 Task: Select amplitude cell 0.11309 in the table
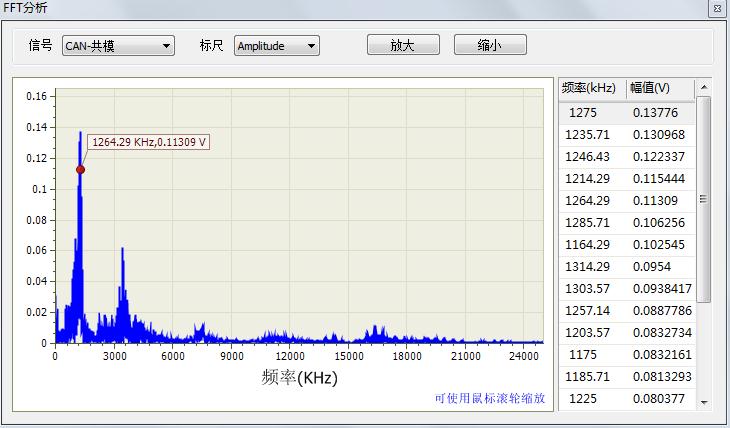coord(656,201)
